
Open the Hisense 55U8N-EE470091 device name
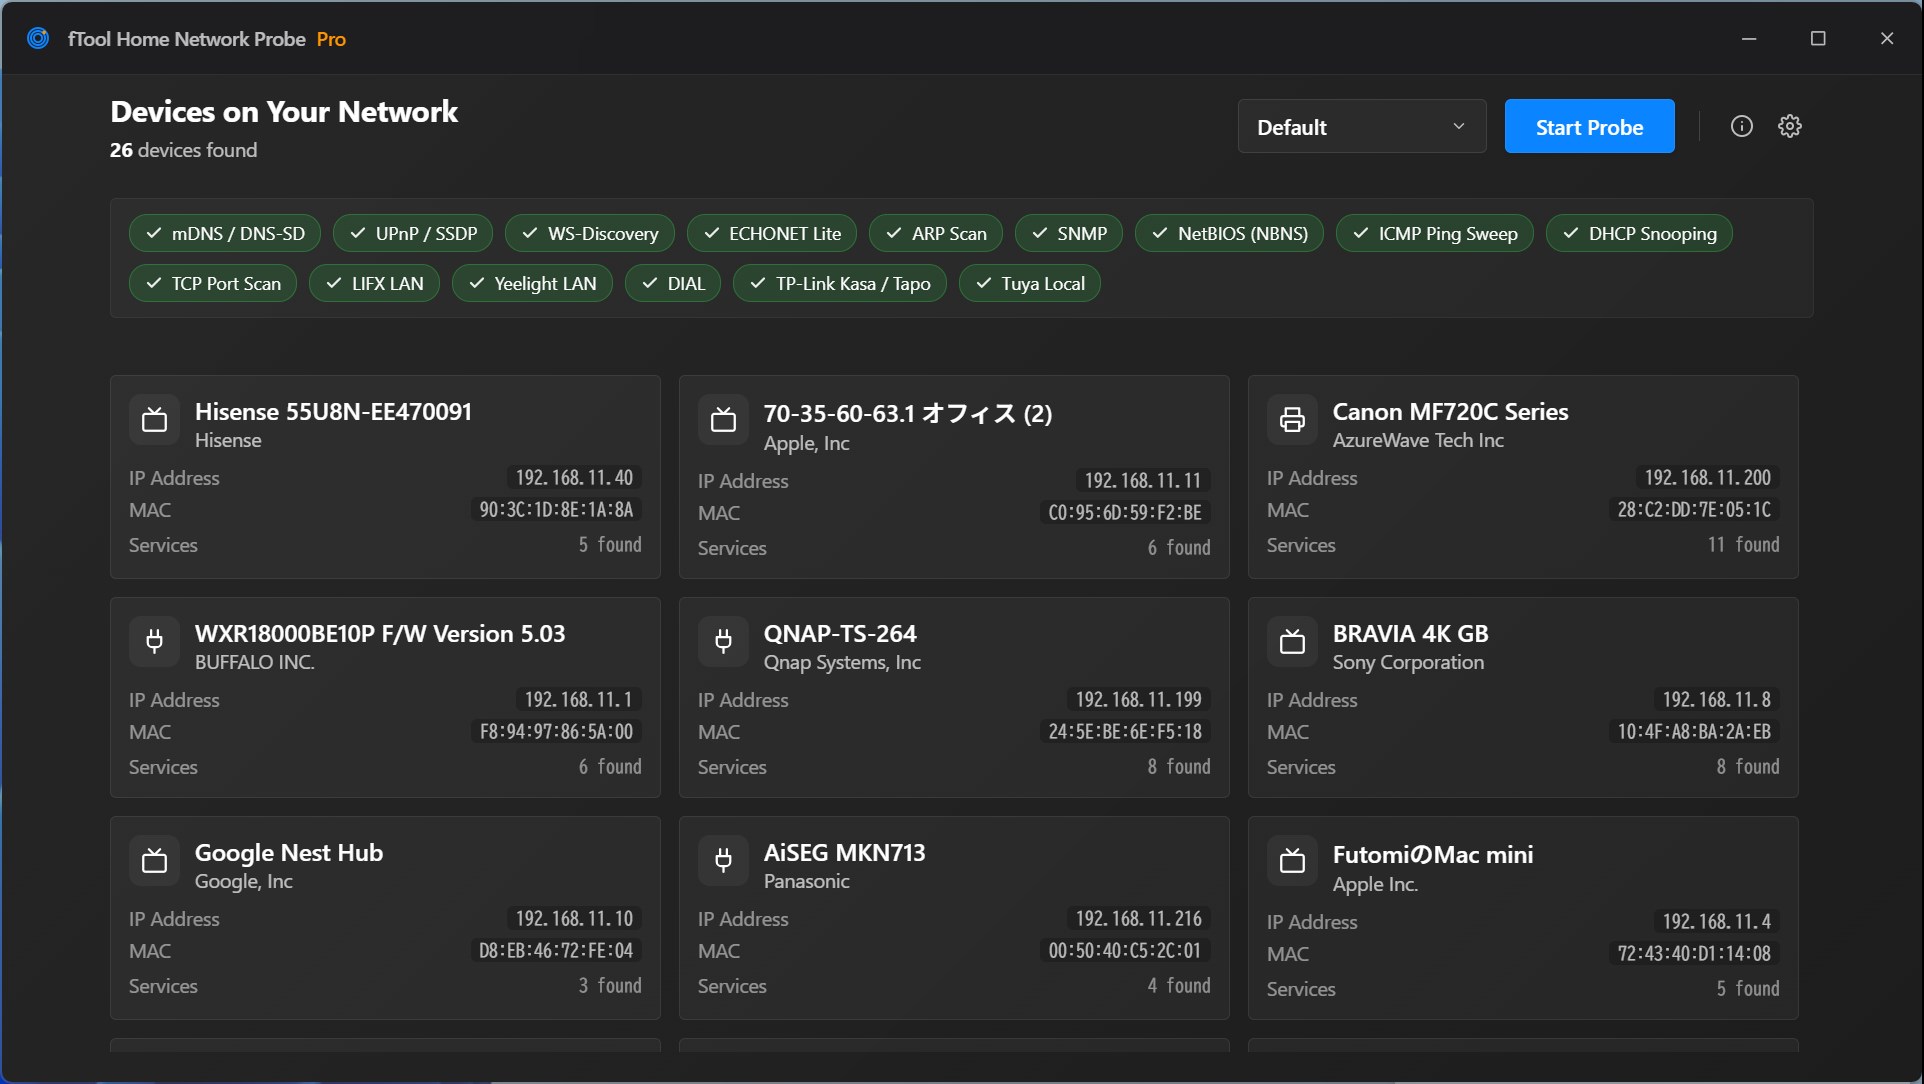click(333, 411)
